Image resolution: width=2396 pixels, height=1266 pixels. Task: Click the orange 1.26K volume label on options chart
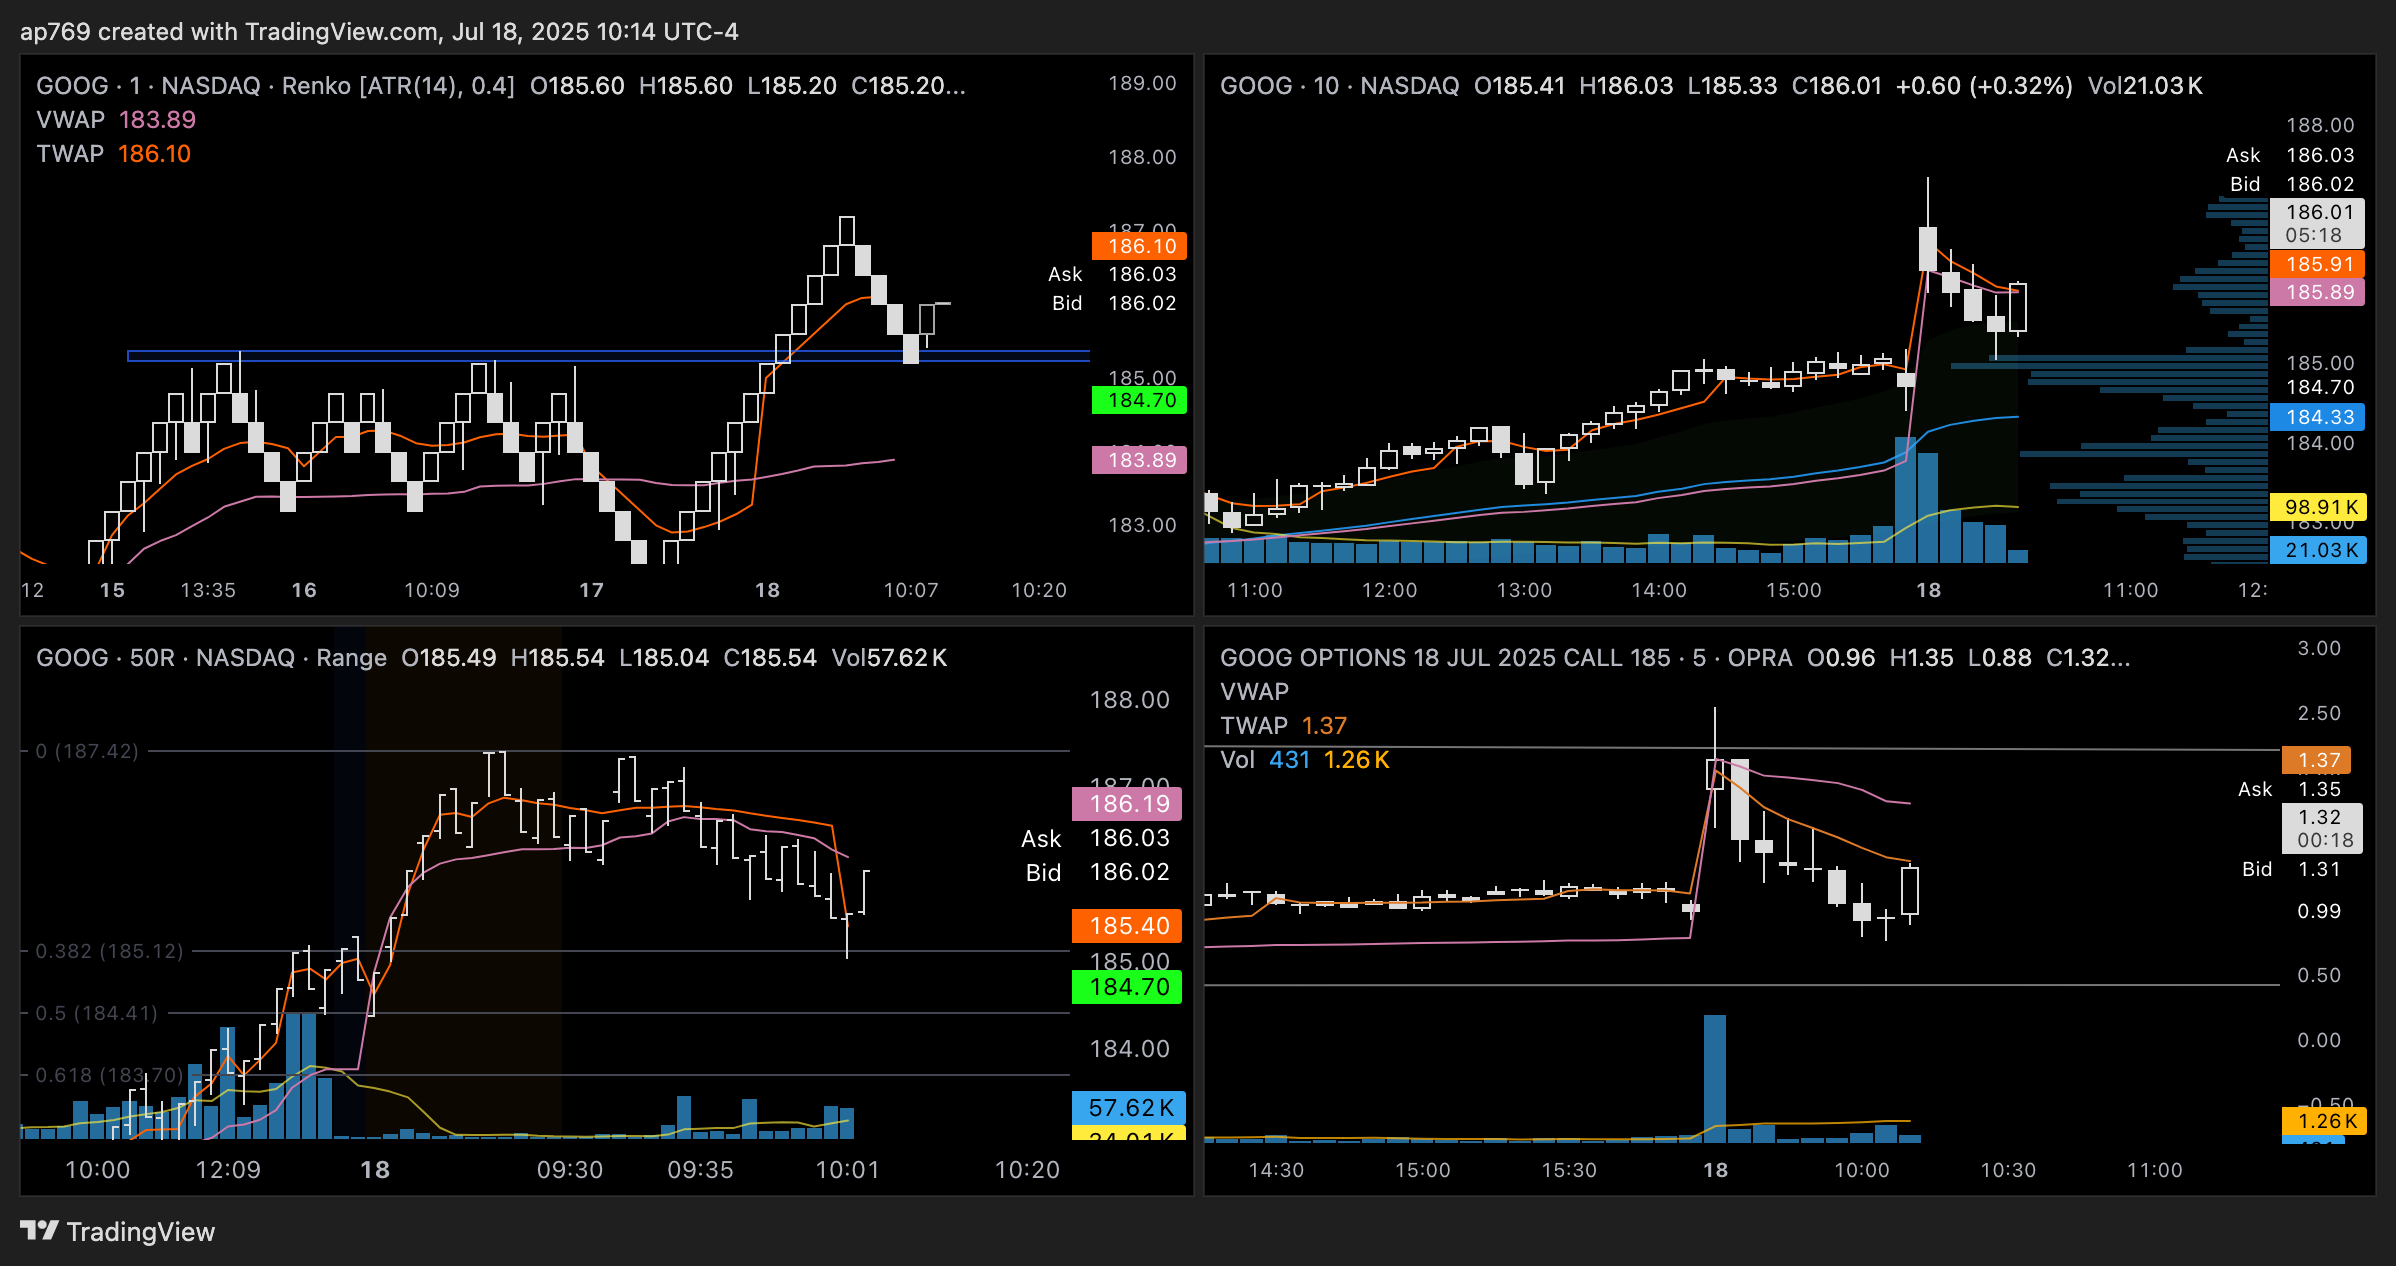coord(2322,1121)
